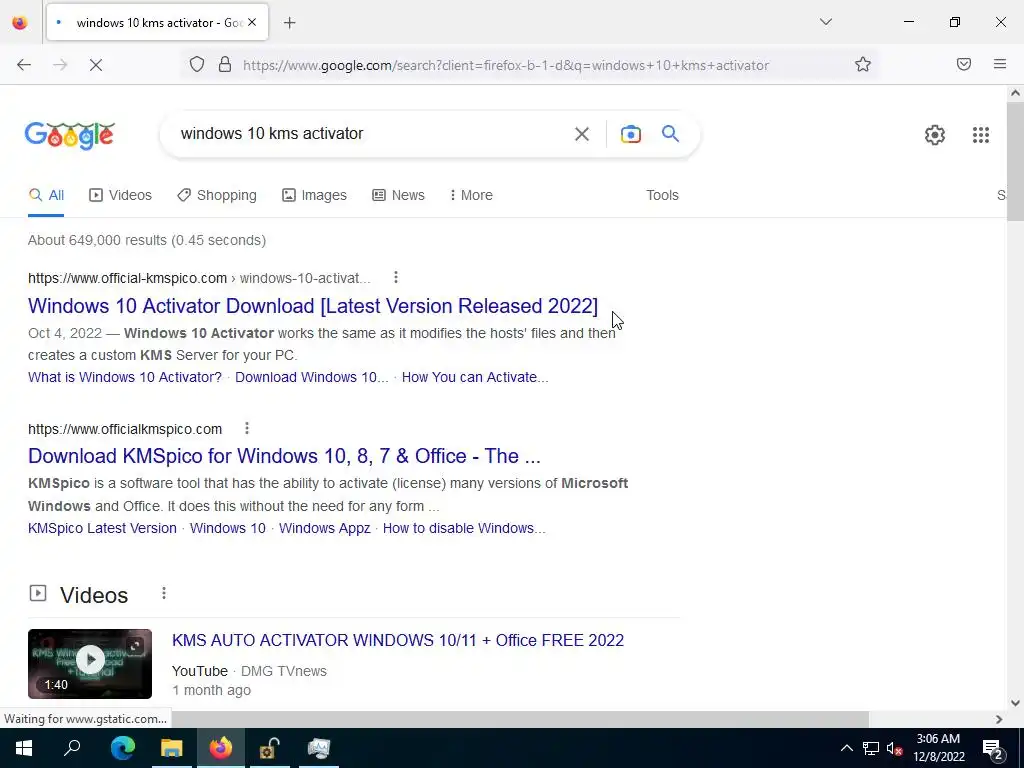1024x768 pixels.
Task: Open 'Download Windows 10...' sitelink
Action: (x=312, y=377)
